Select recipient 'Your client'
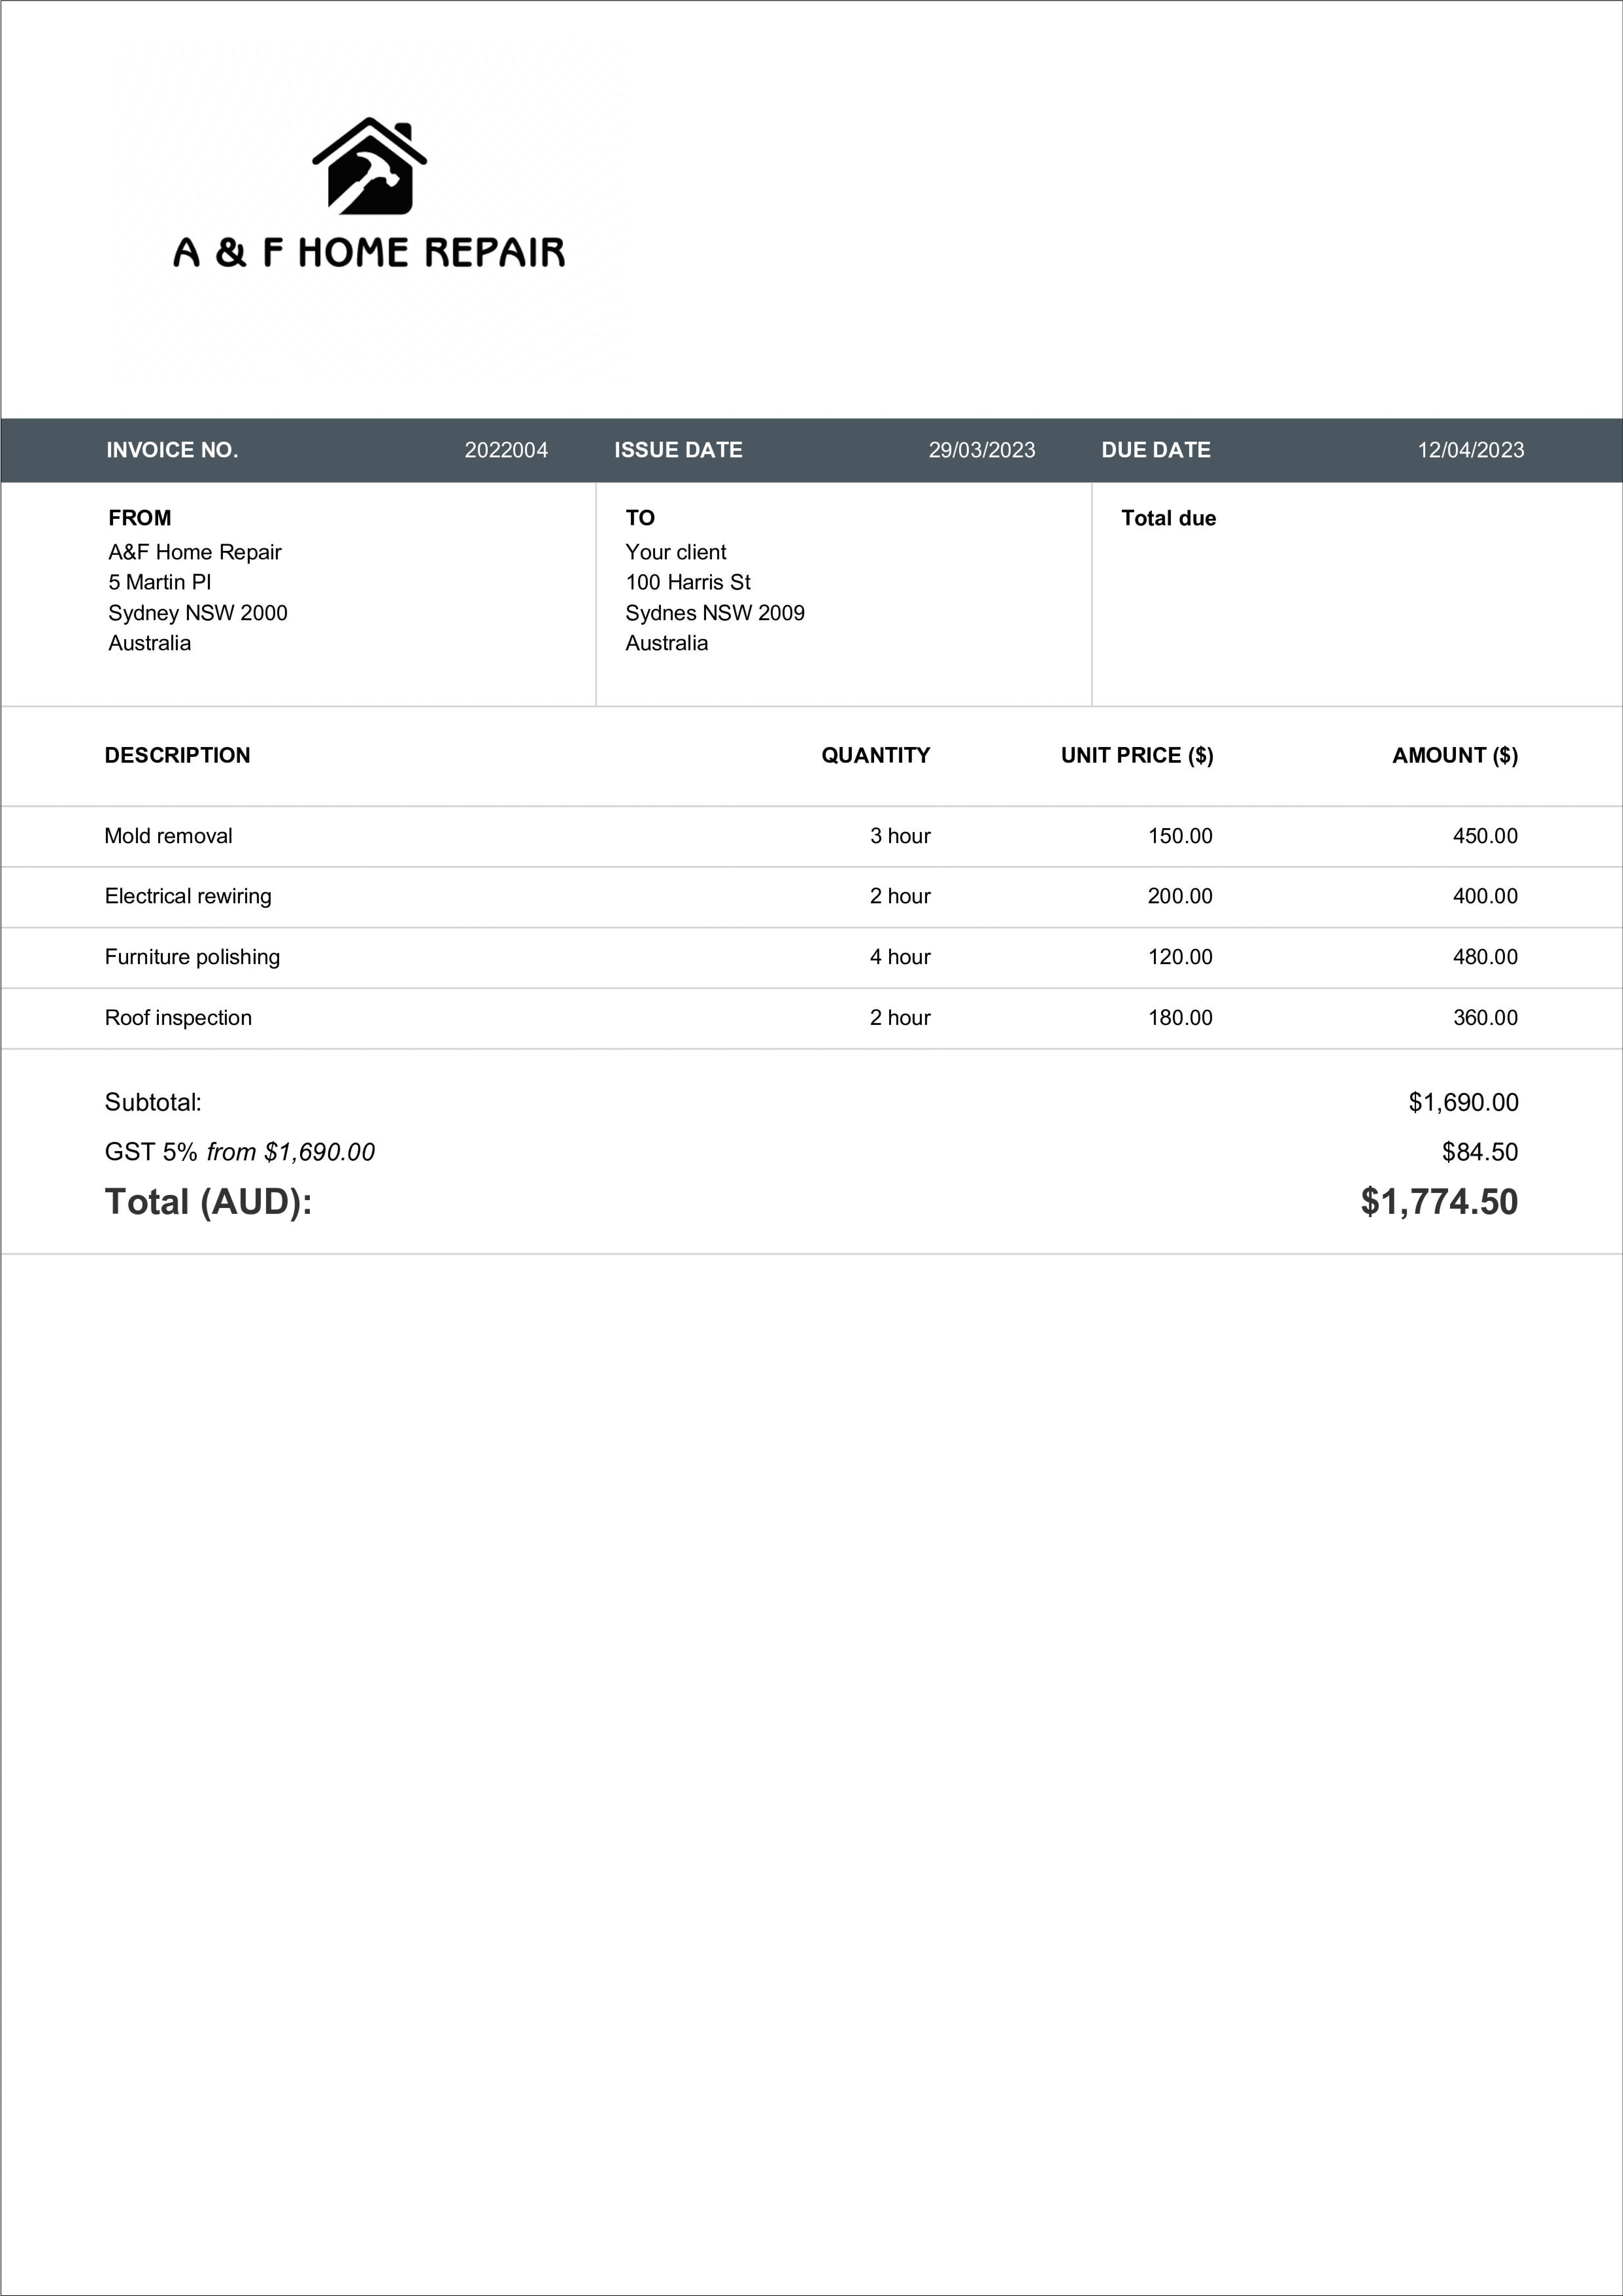The image size is (1623, 2296). [676, 552]
